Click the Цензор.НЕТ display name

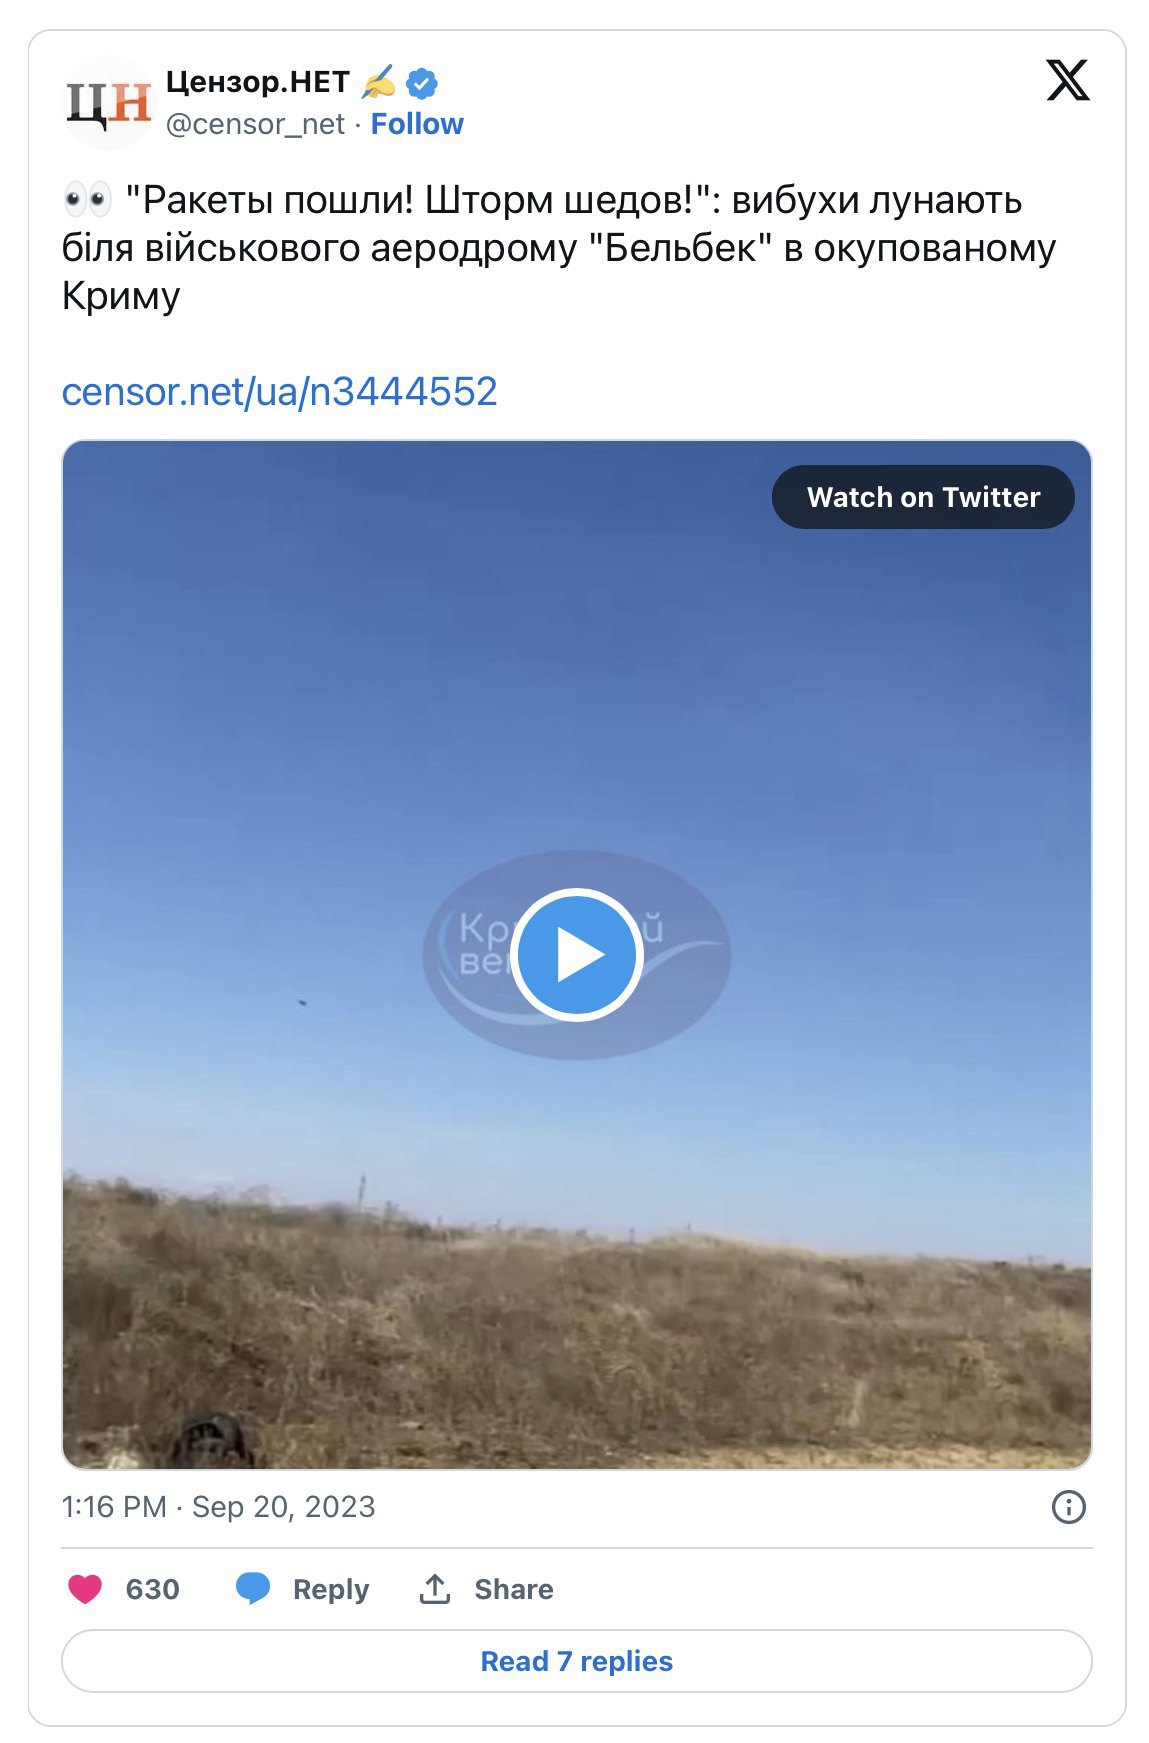pyautogui.click(x=258, y=82)
